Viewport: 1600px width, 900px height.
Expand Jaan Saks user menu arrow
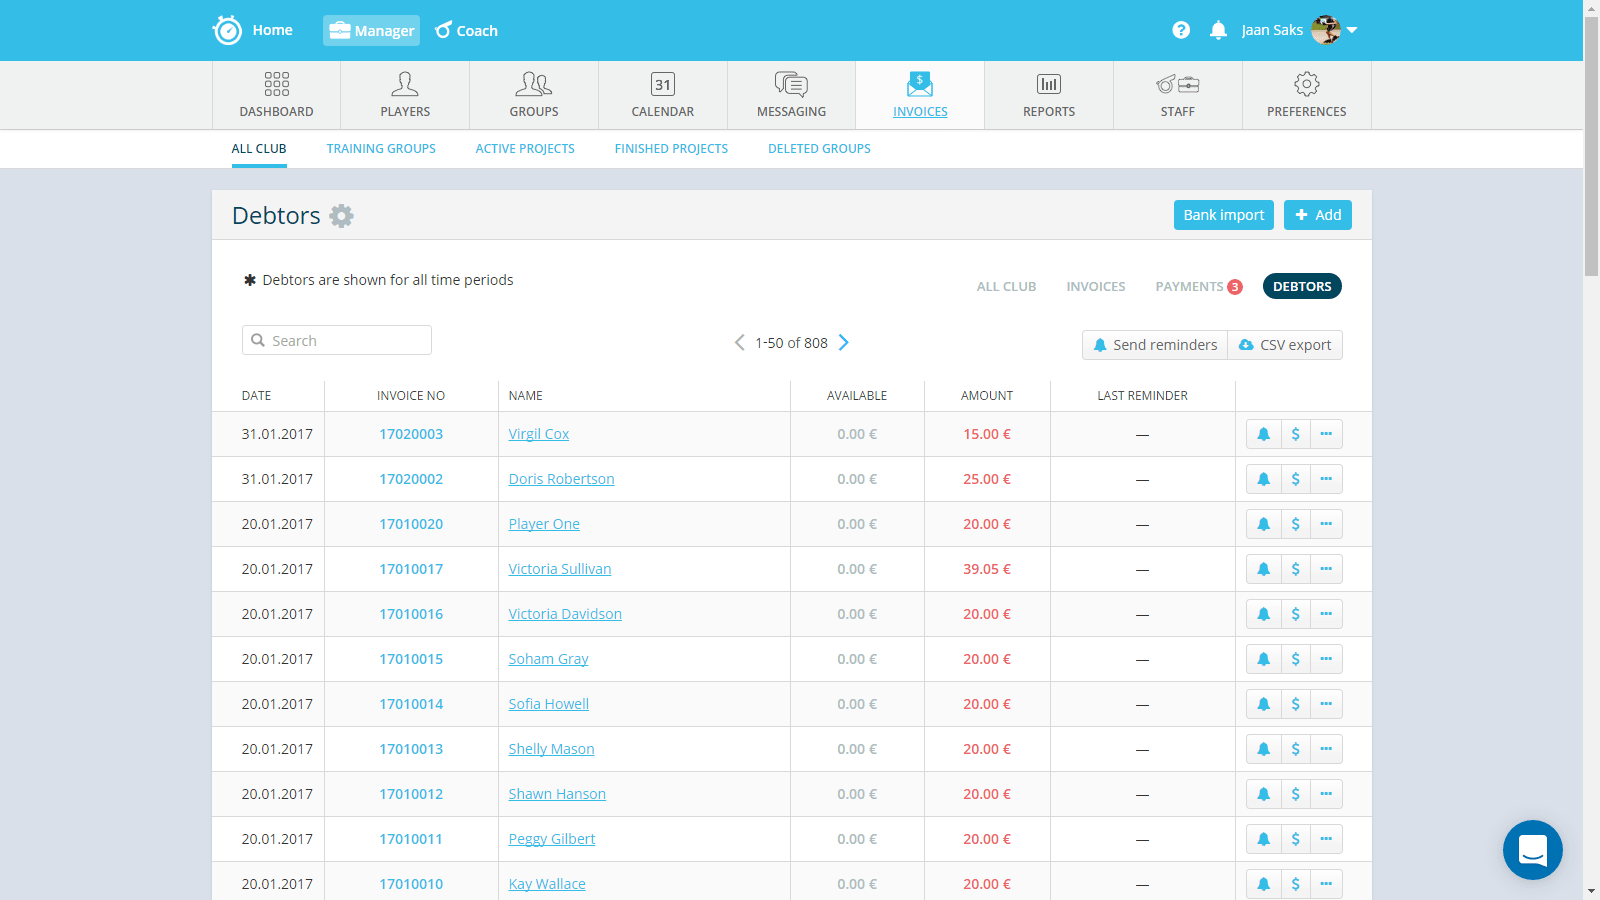[1352, 30]
